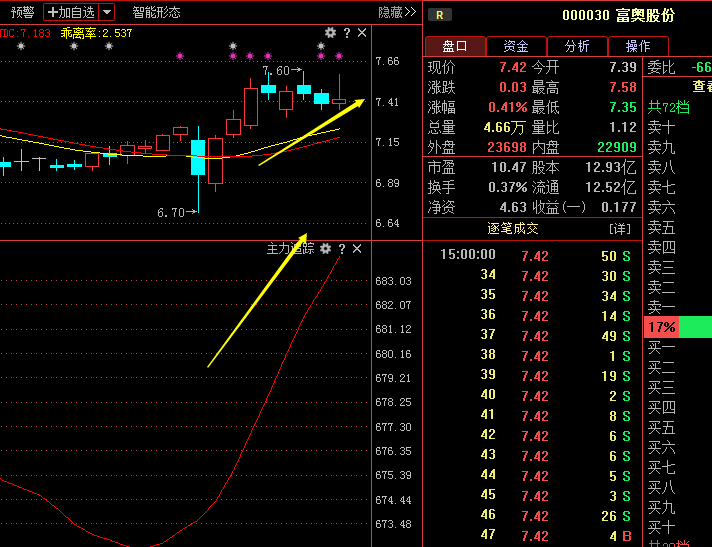
Task: Open the [详] details link for 逐笔成交
Action: click(x=620, y=229)
